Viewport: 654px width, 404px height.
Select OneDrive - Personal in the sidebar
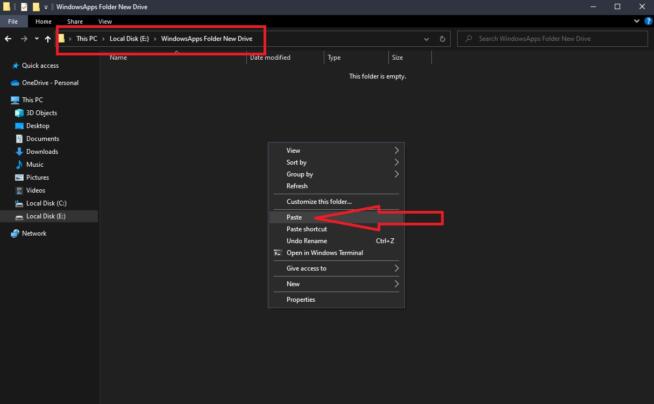point(50,83)
